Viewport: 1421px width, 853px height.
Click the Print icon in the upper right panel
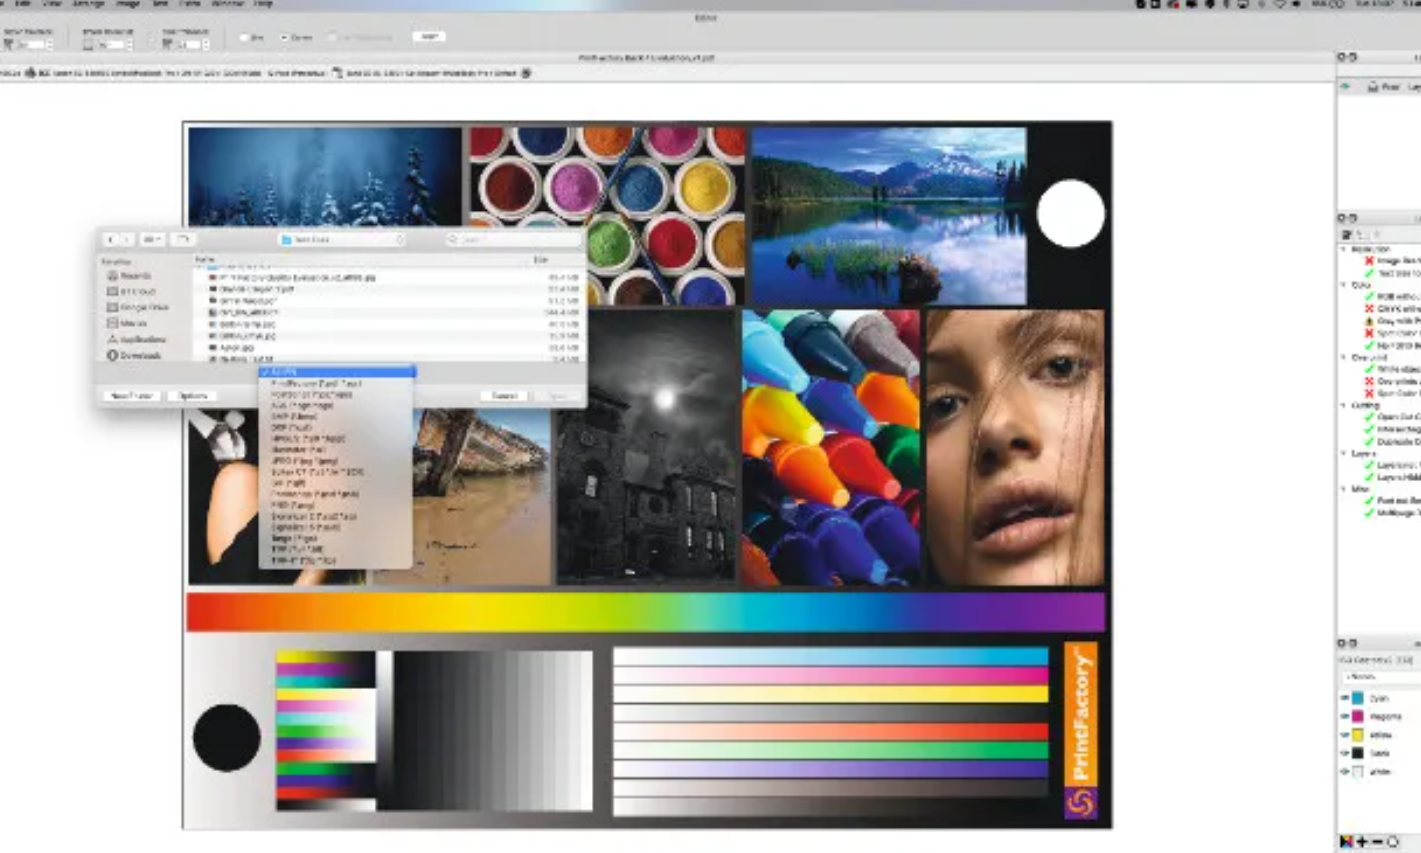click(x=1373, y=87)
